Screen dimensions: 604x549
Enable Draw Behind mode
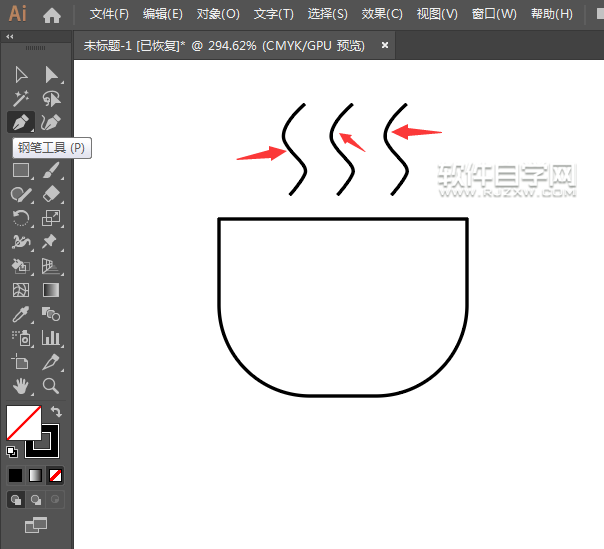point(36,499)
